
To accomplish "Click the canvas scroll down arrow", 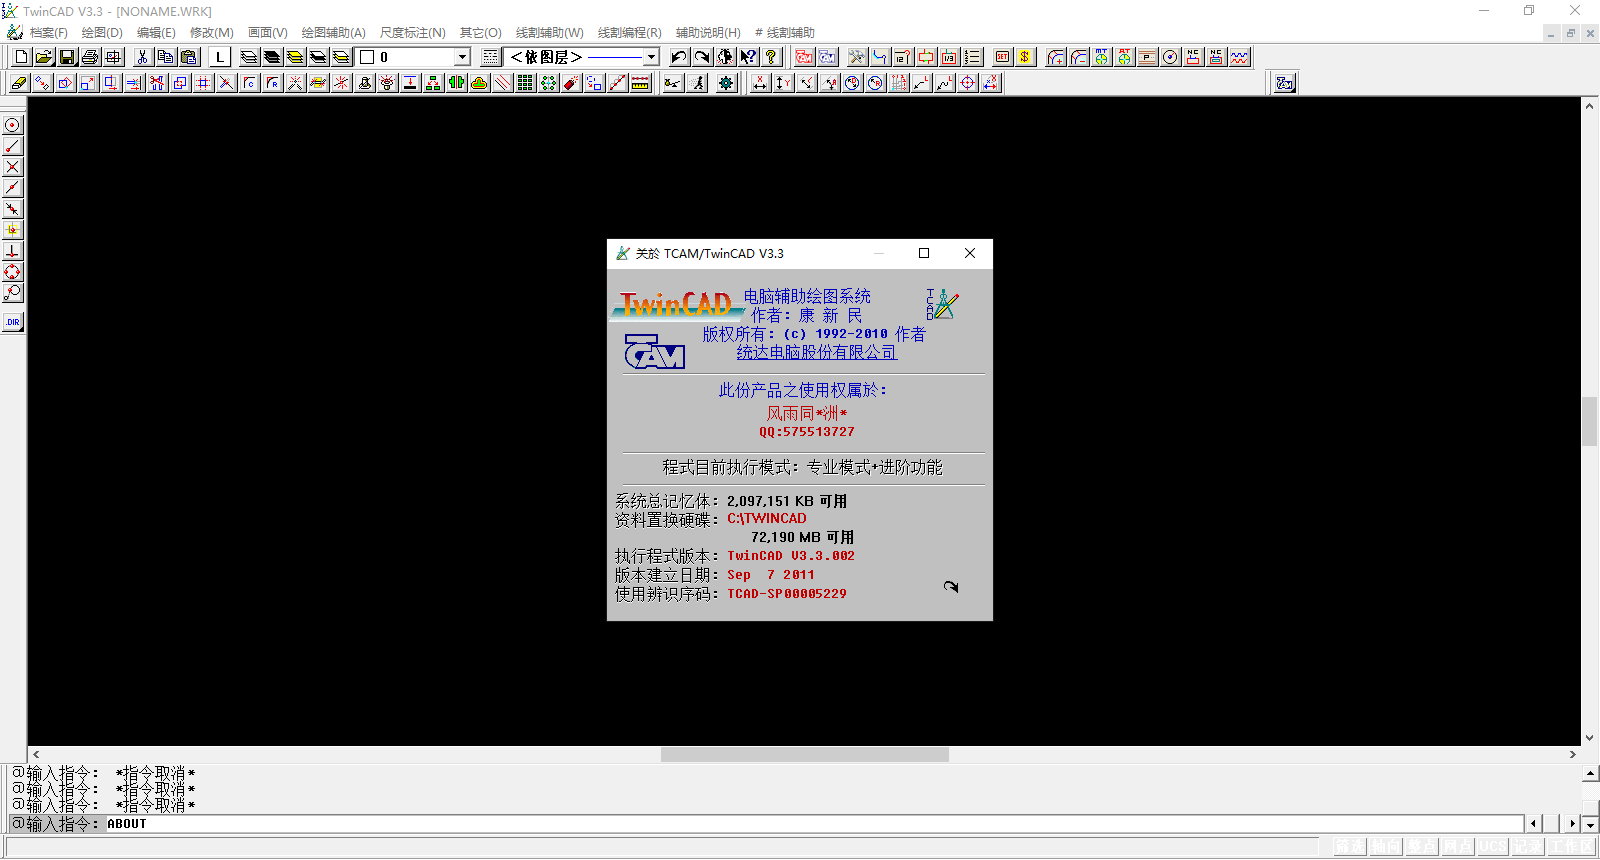I will coord(1589,738).
